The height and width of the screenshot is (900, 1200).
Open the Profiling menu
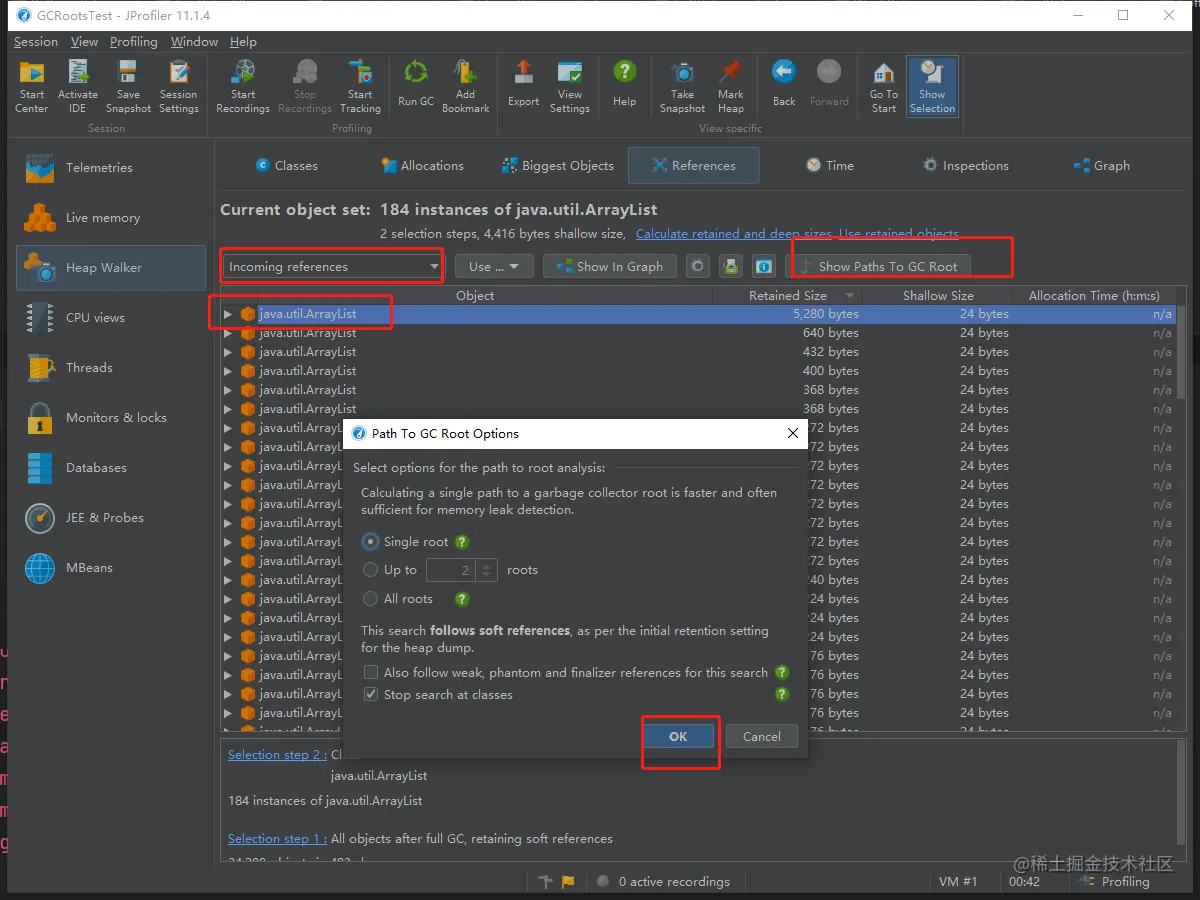[x=134, y=42]
